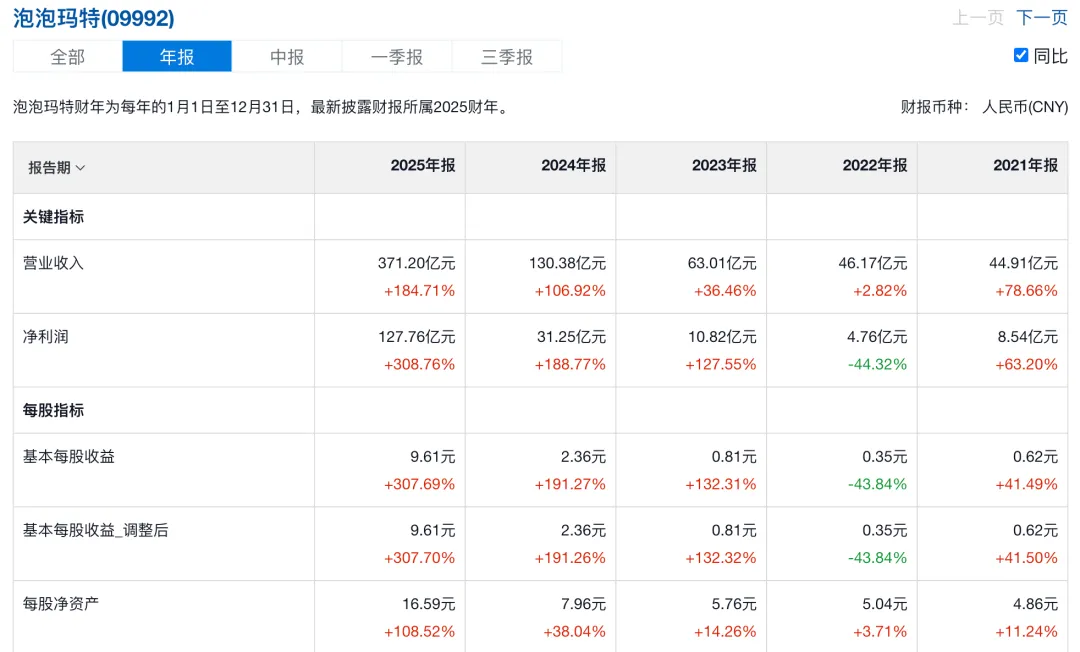Click the 130.38亿元 revenue value
The height and width of the screenshot is (652, 1080).
click(x=568, y=263)
